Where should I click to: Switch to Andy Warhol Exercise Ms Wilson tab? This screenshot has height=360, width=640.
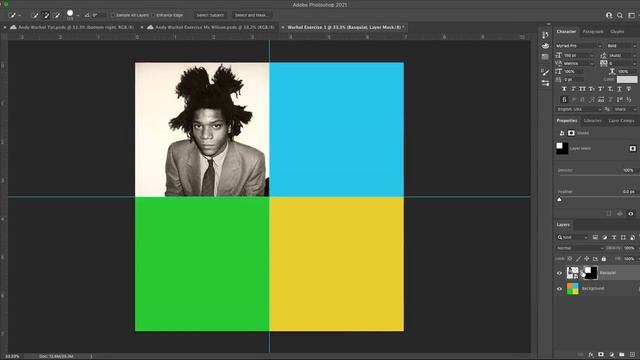pos(211,27)
